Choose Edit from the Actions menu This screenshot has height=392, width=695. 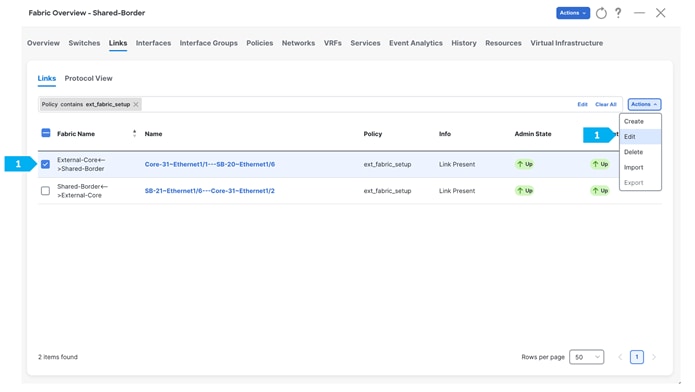640,137
